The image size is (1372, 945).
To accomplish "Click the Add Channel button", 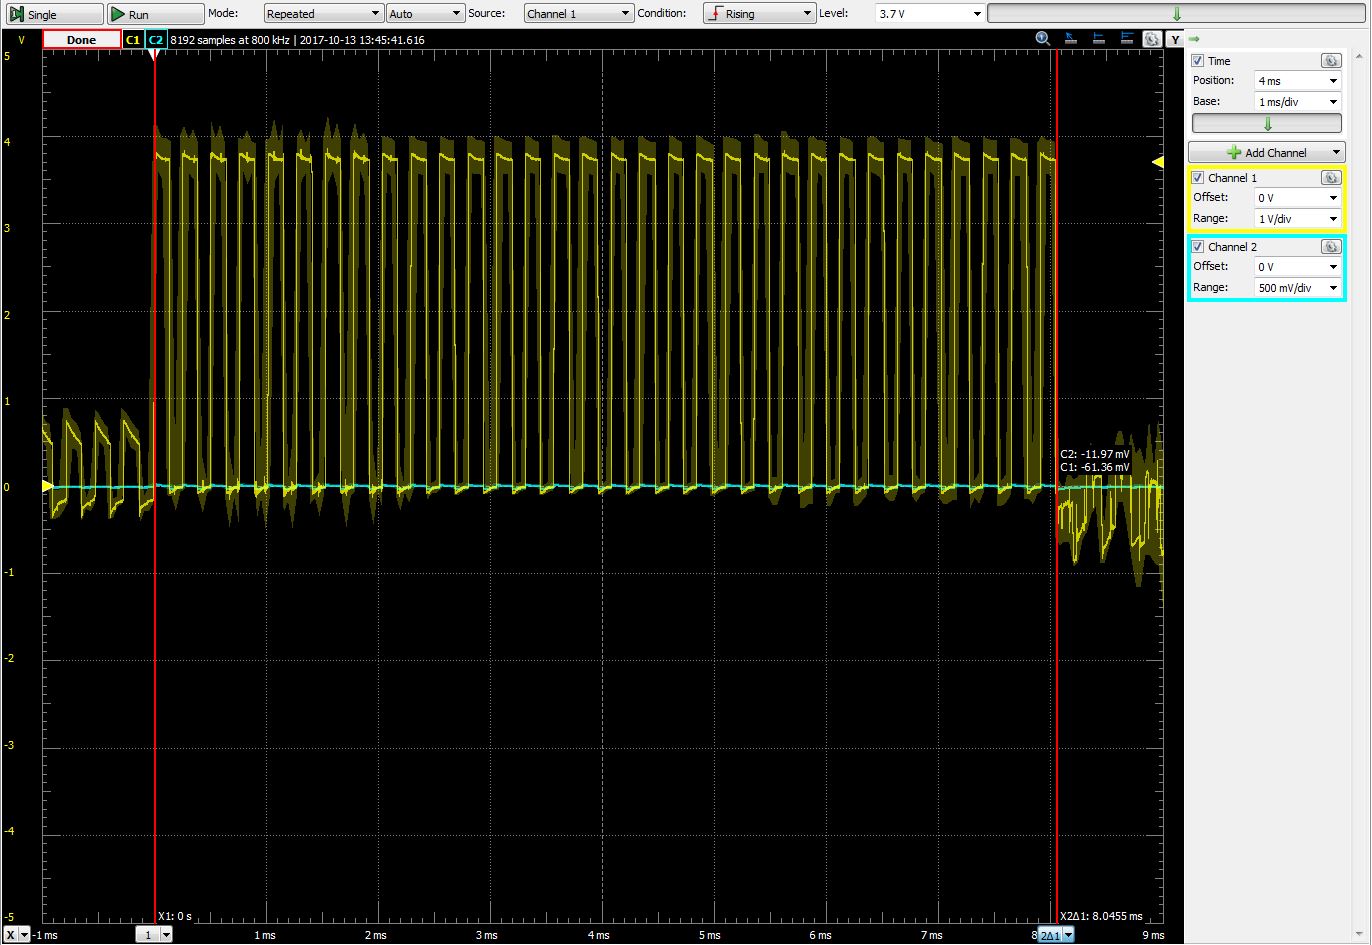I will click(x=1267, y=152).
